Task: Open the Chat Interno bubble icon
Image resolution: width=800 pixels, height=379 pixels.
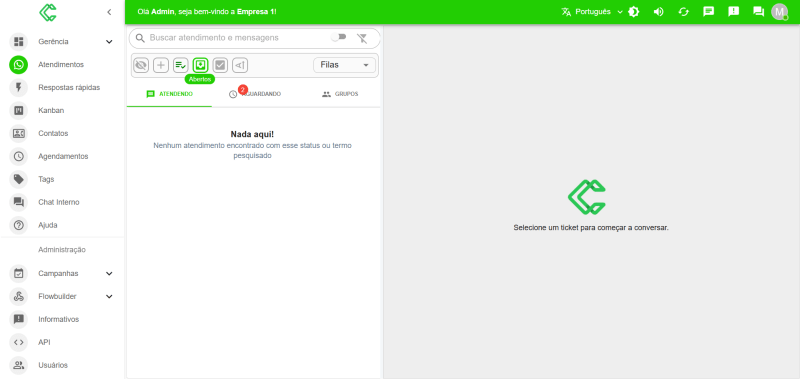Action: coord(19,202)
